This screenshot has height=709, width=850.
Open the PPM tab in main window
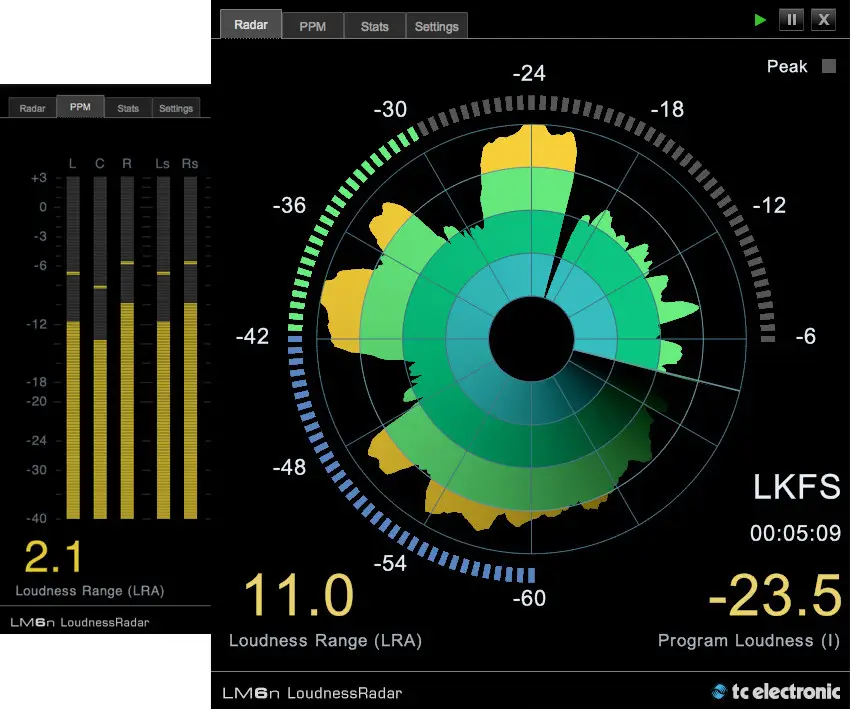(313, 26)
